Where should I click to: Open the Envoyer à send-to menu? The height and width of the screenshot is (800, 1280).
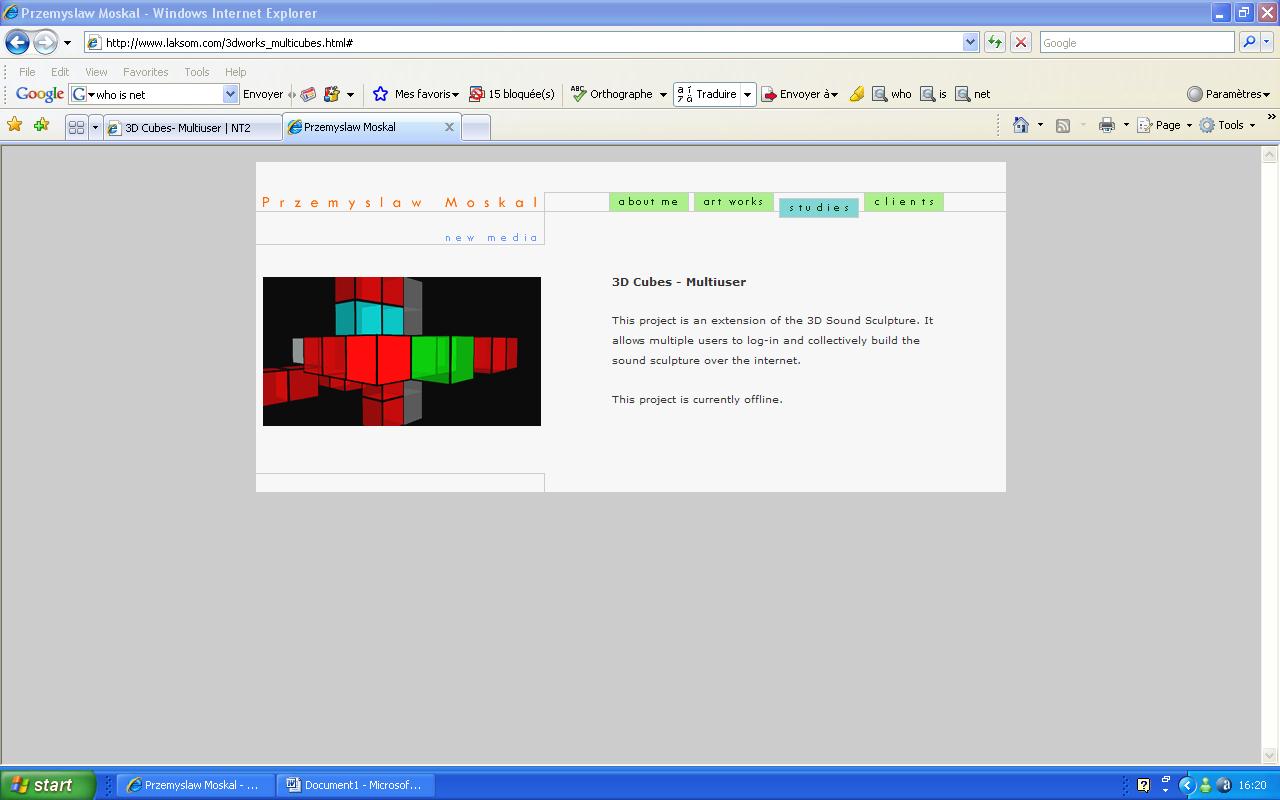coord(799,94)
